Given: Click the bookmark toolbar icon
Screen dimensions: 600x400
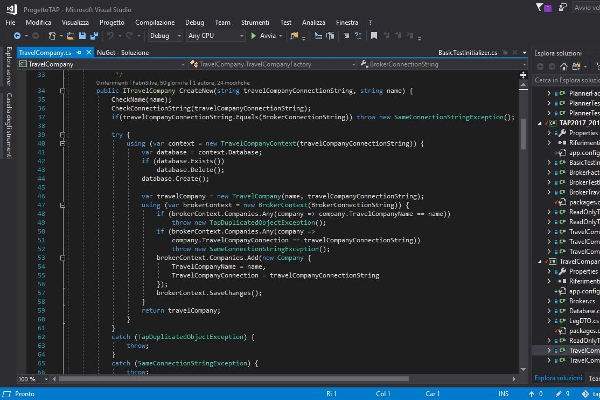Looking at the screenshot, I should [374, 36].
